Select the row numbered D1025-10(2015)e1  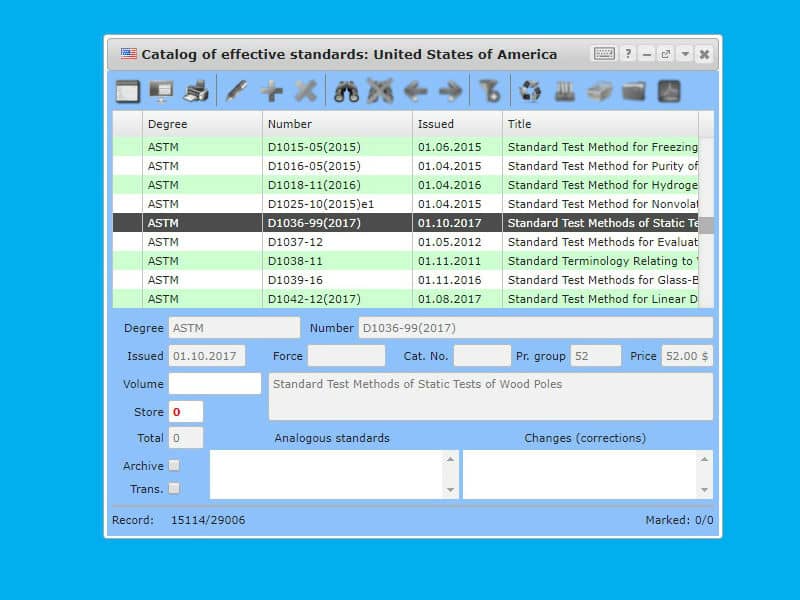click(406, 204)
